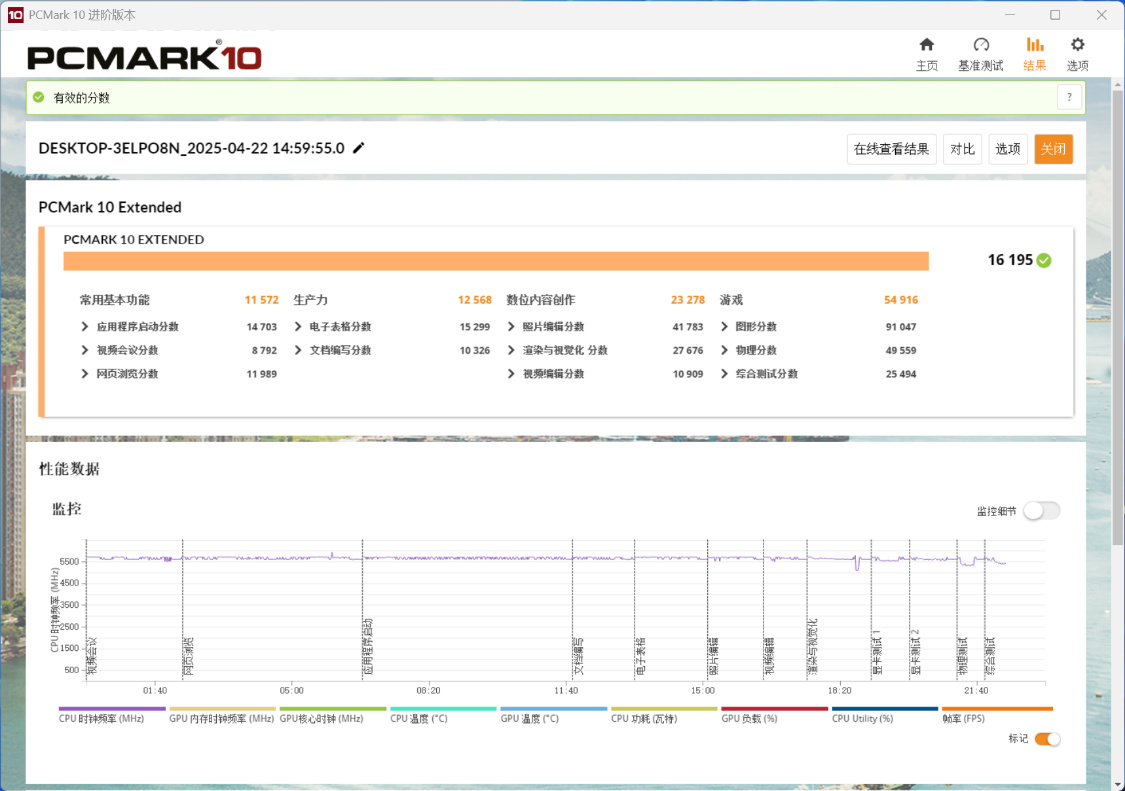Click the PCMARK 10 logo

(144, 56)
